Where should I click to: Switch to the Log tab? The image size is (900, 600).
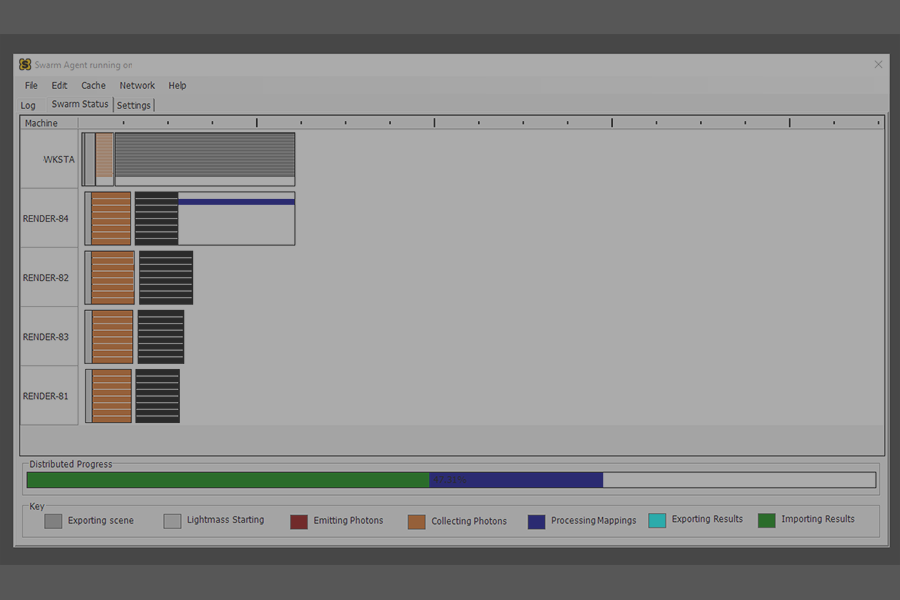coord(28,105)
